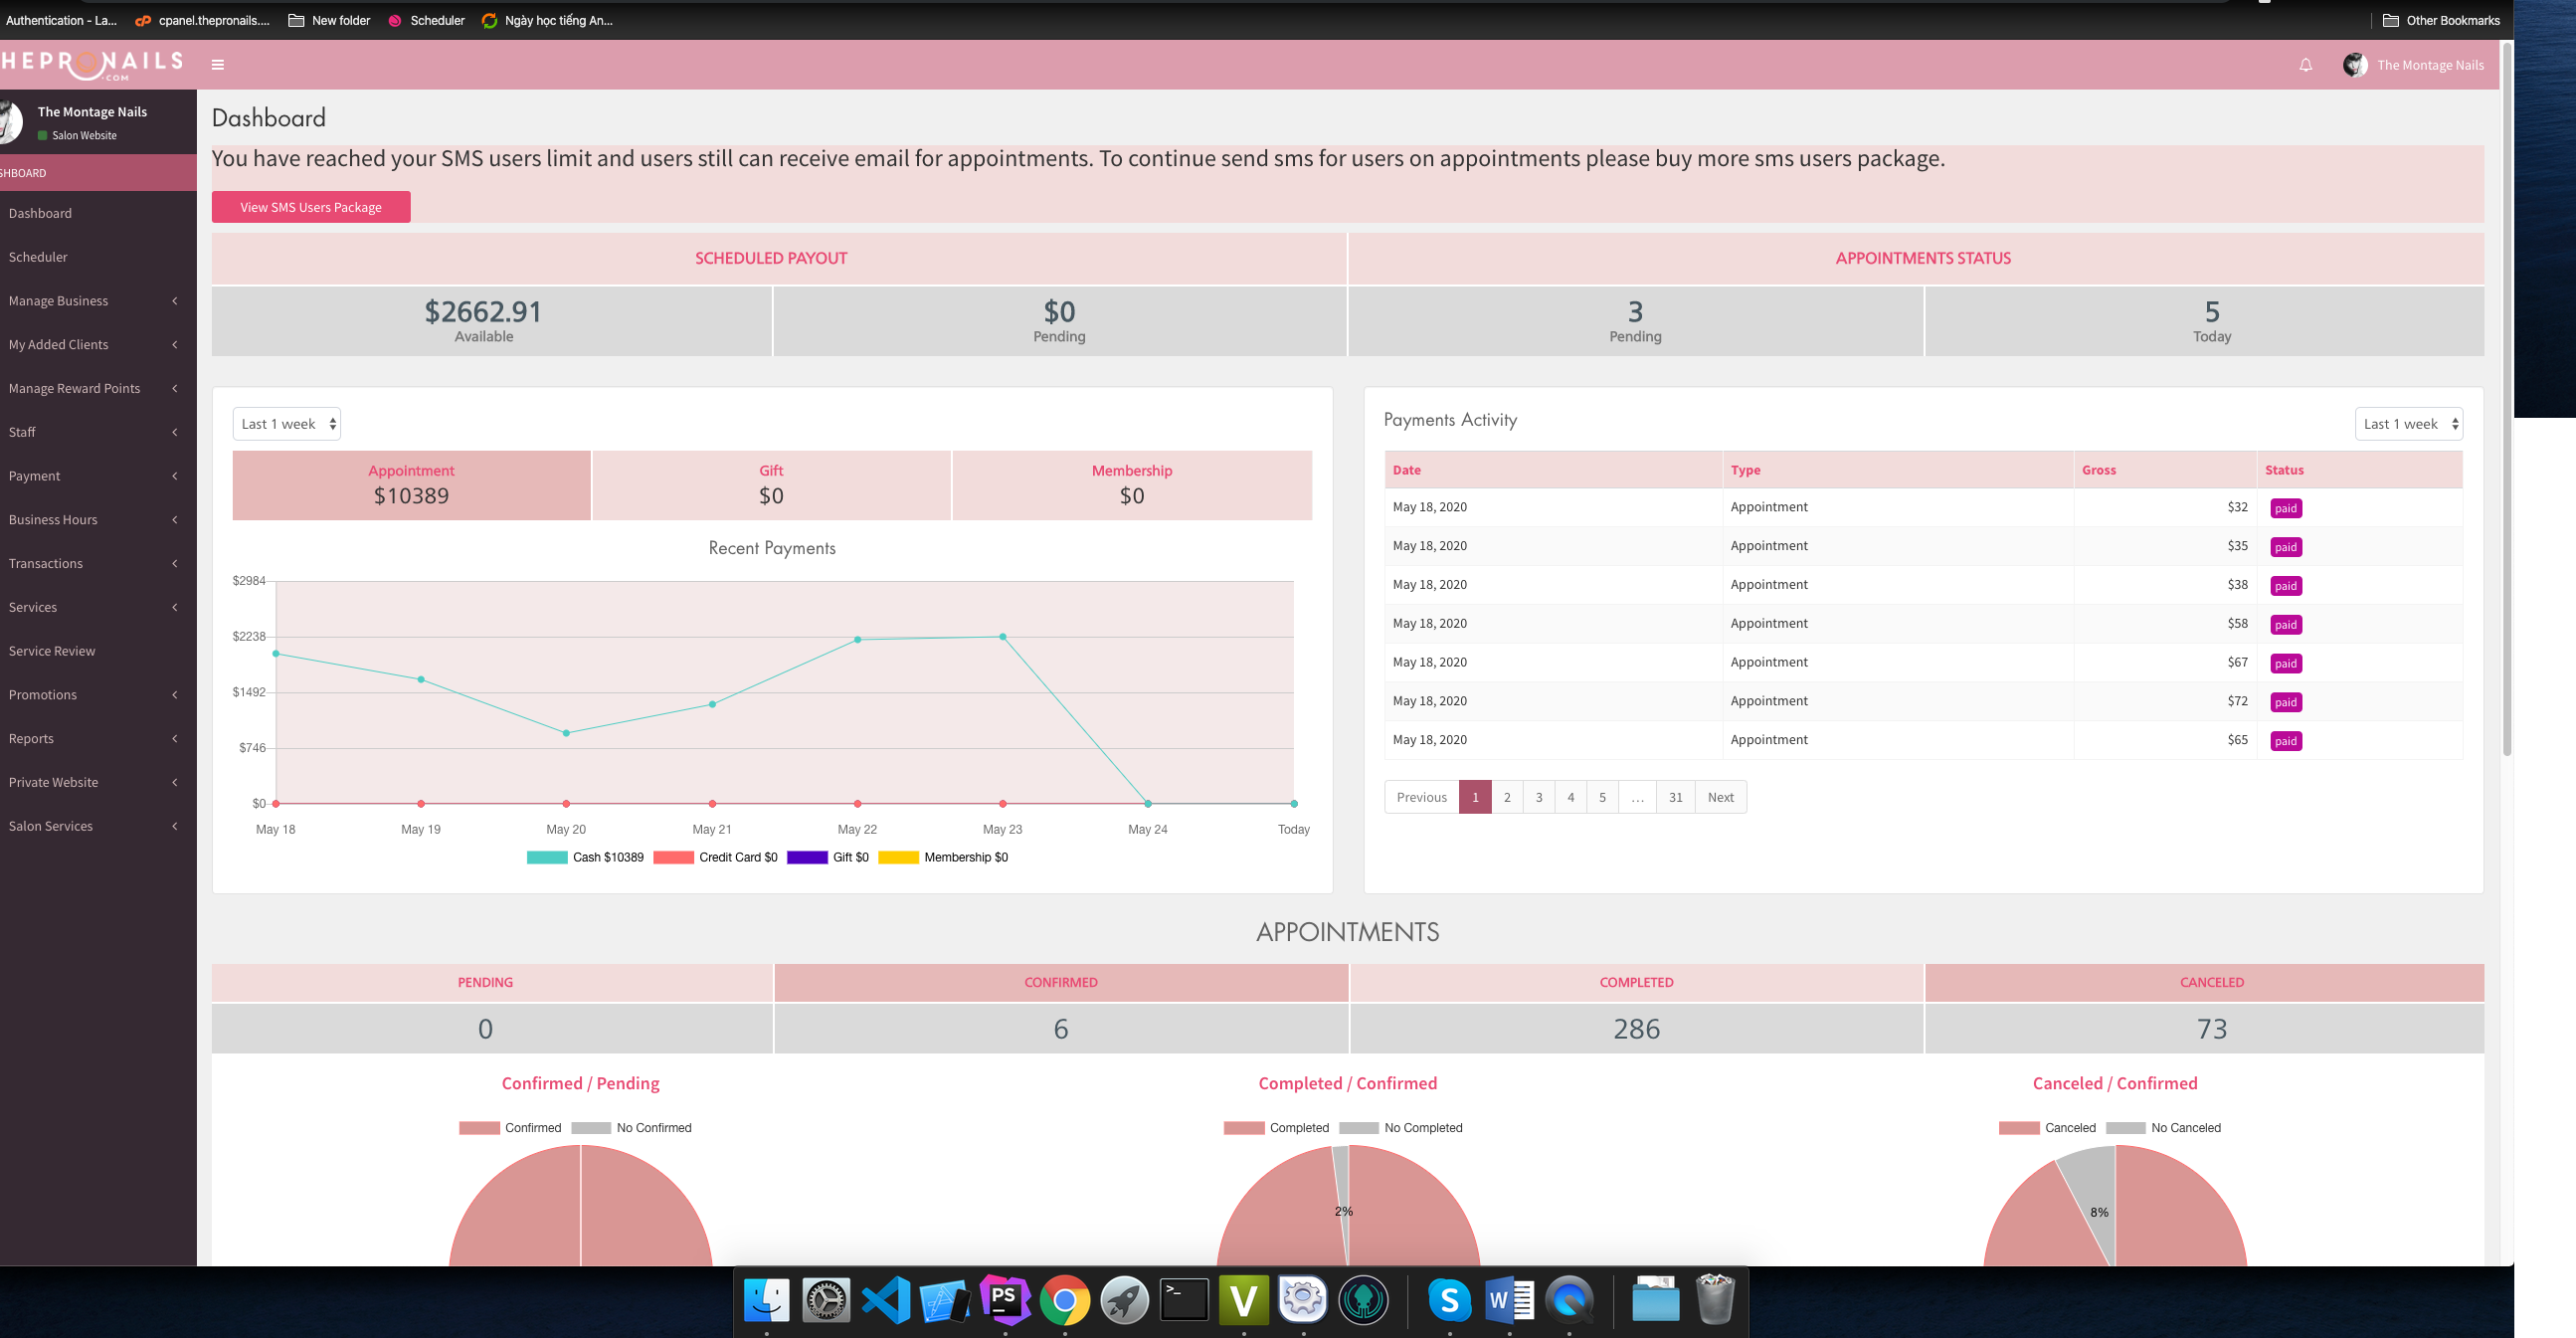Image resolution: width=2576 pixels, height=1338 pixels.
Task: Toggle Cash series in chart legend
Action: 547,857
